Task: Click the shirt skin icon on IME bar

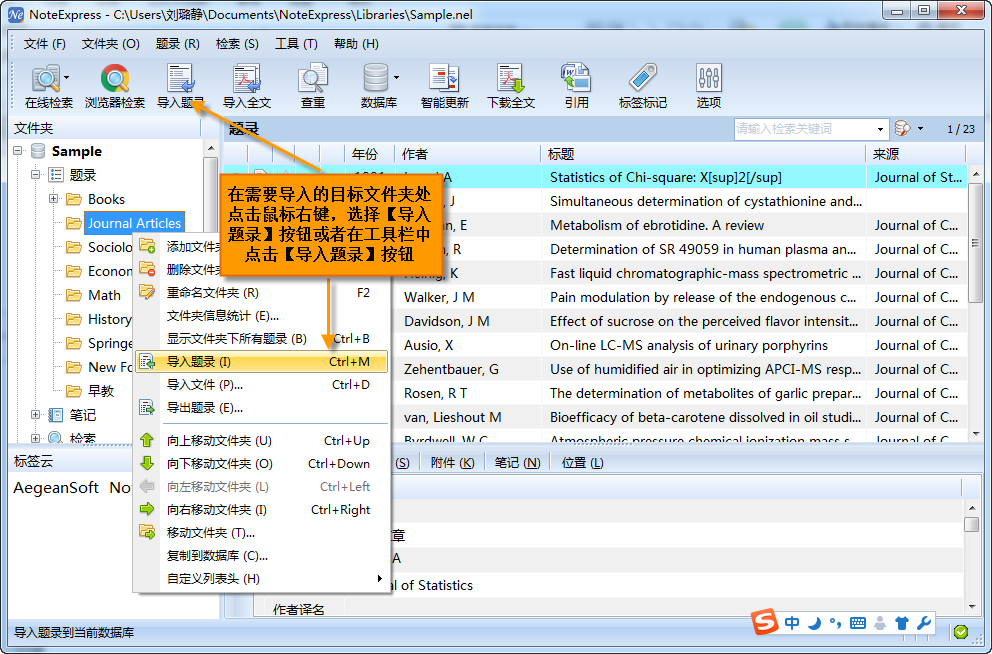Action: pyautogui.click(x=902, y=623)
